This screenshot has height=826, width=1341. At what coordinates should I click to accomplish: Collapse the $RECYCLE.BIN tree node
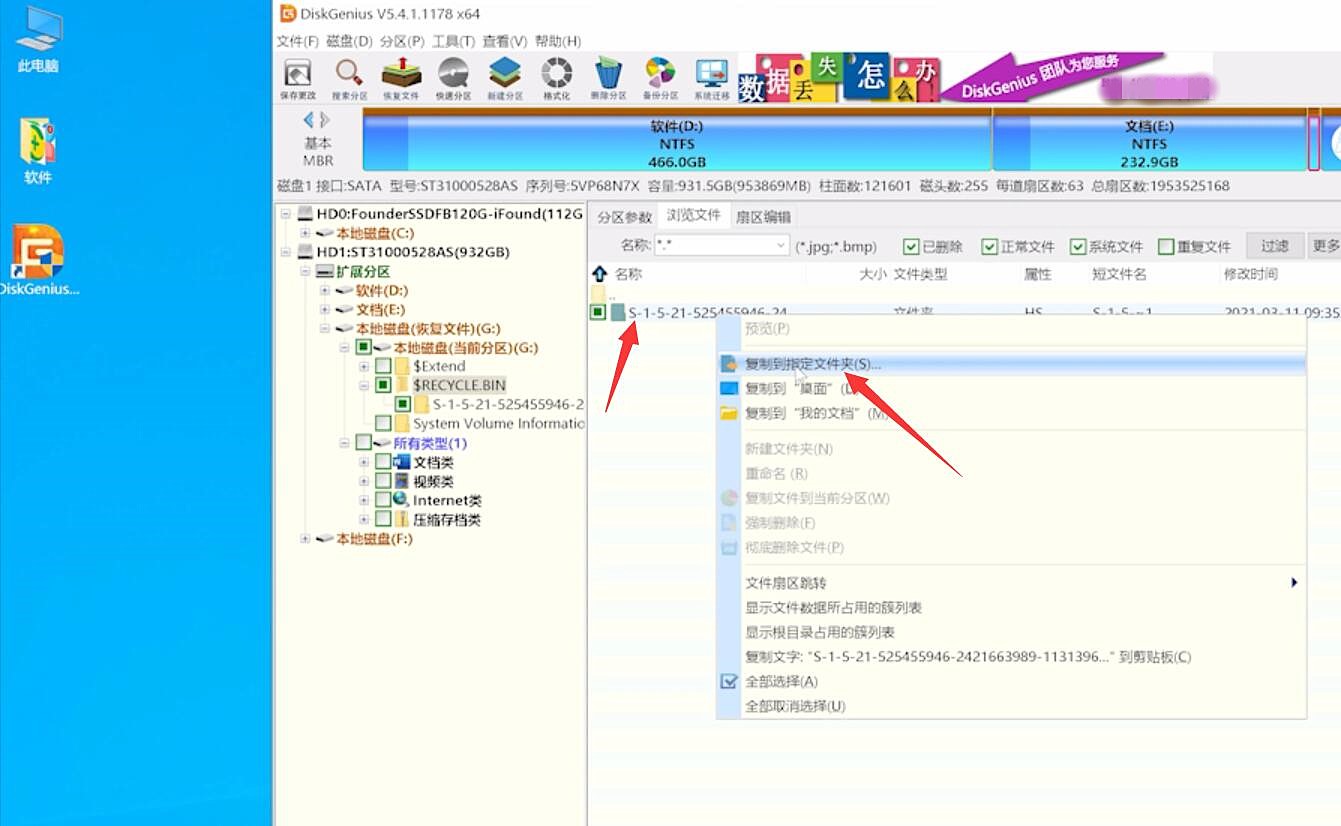(x=364, y=385)
